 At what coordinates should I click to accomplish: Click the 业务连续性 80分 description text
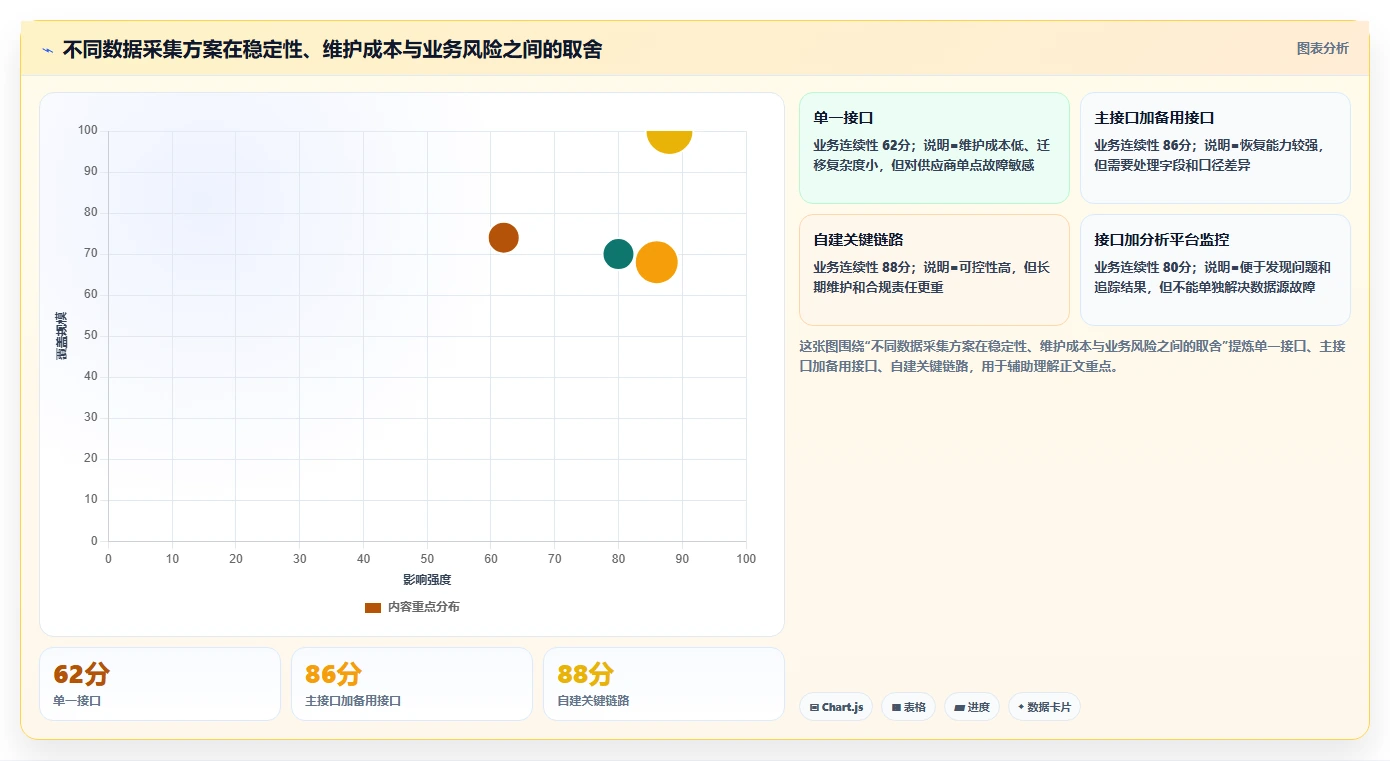pyautogui.click(x=1212, y=277)
